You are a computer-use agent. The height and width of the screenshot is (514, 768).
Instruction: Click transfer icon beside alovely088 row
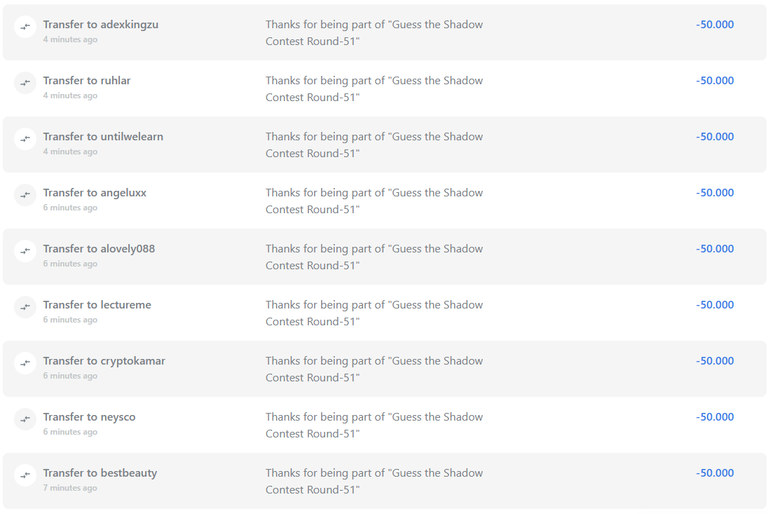click(x=25, y=251)
